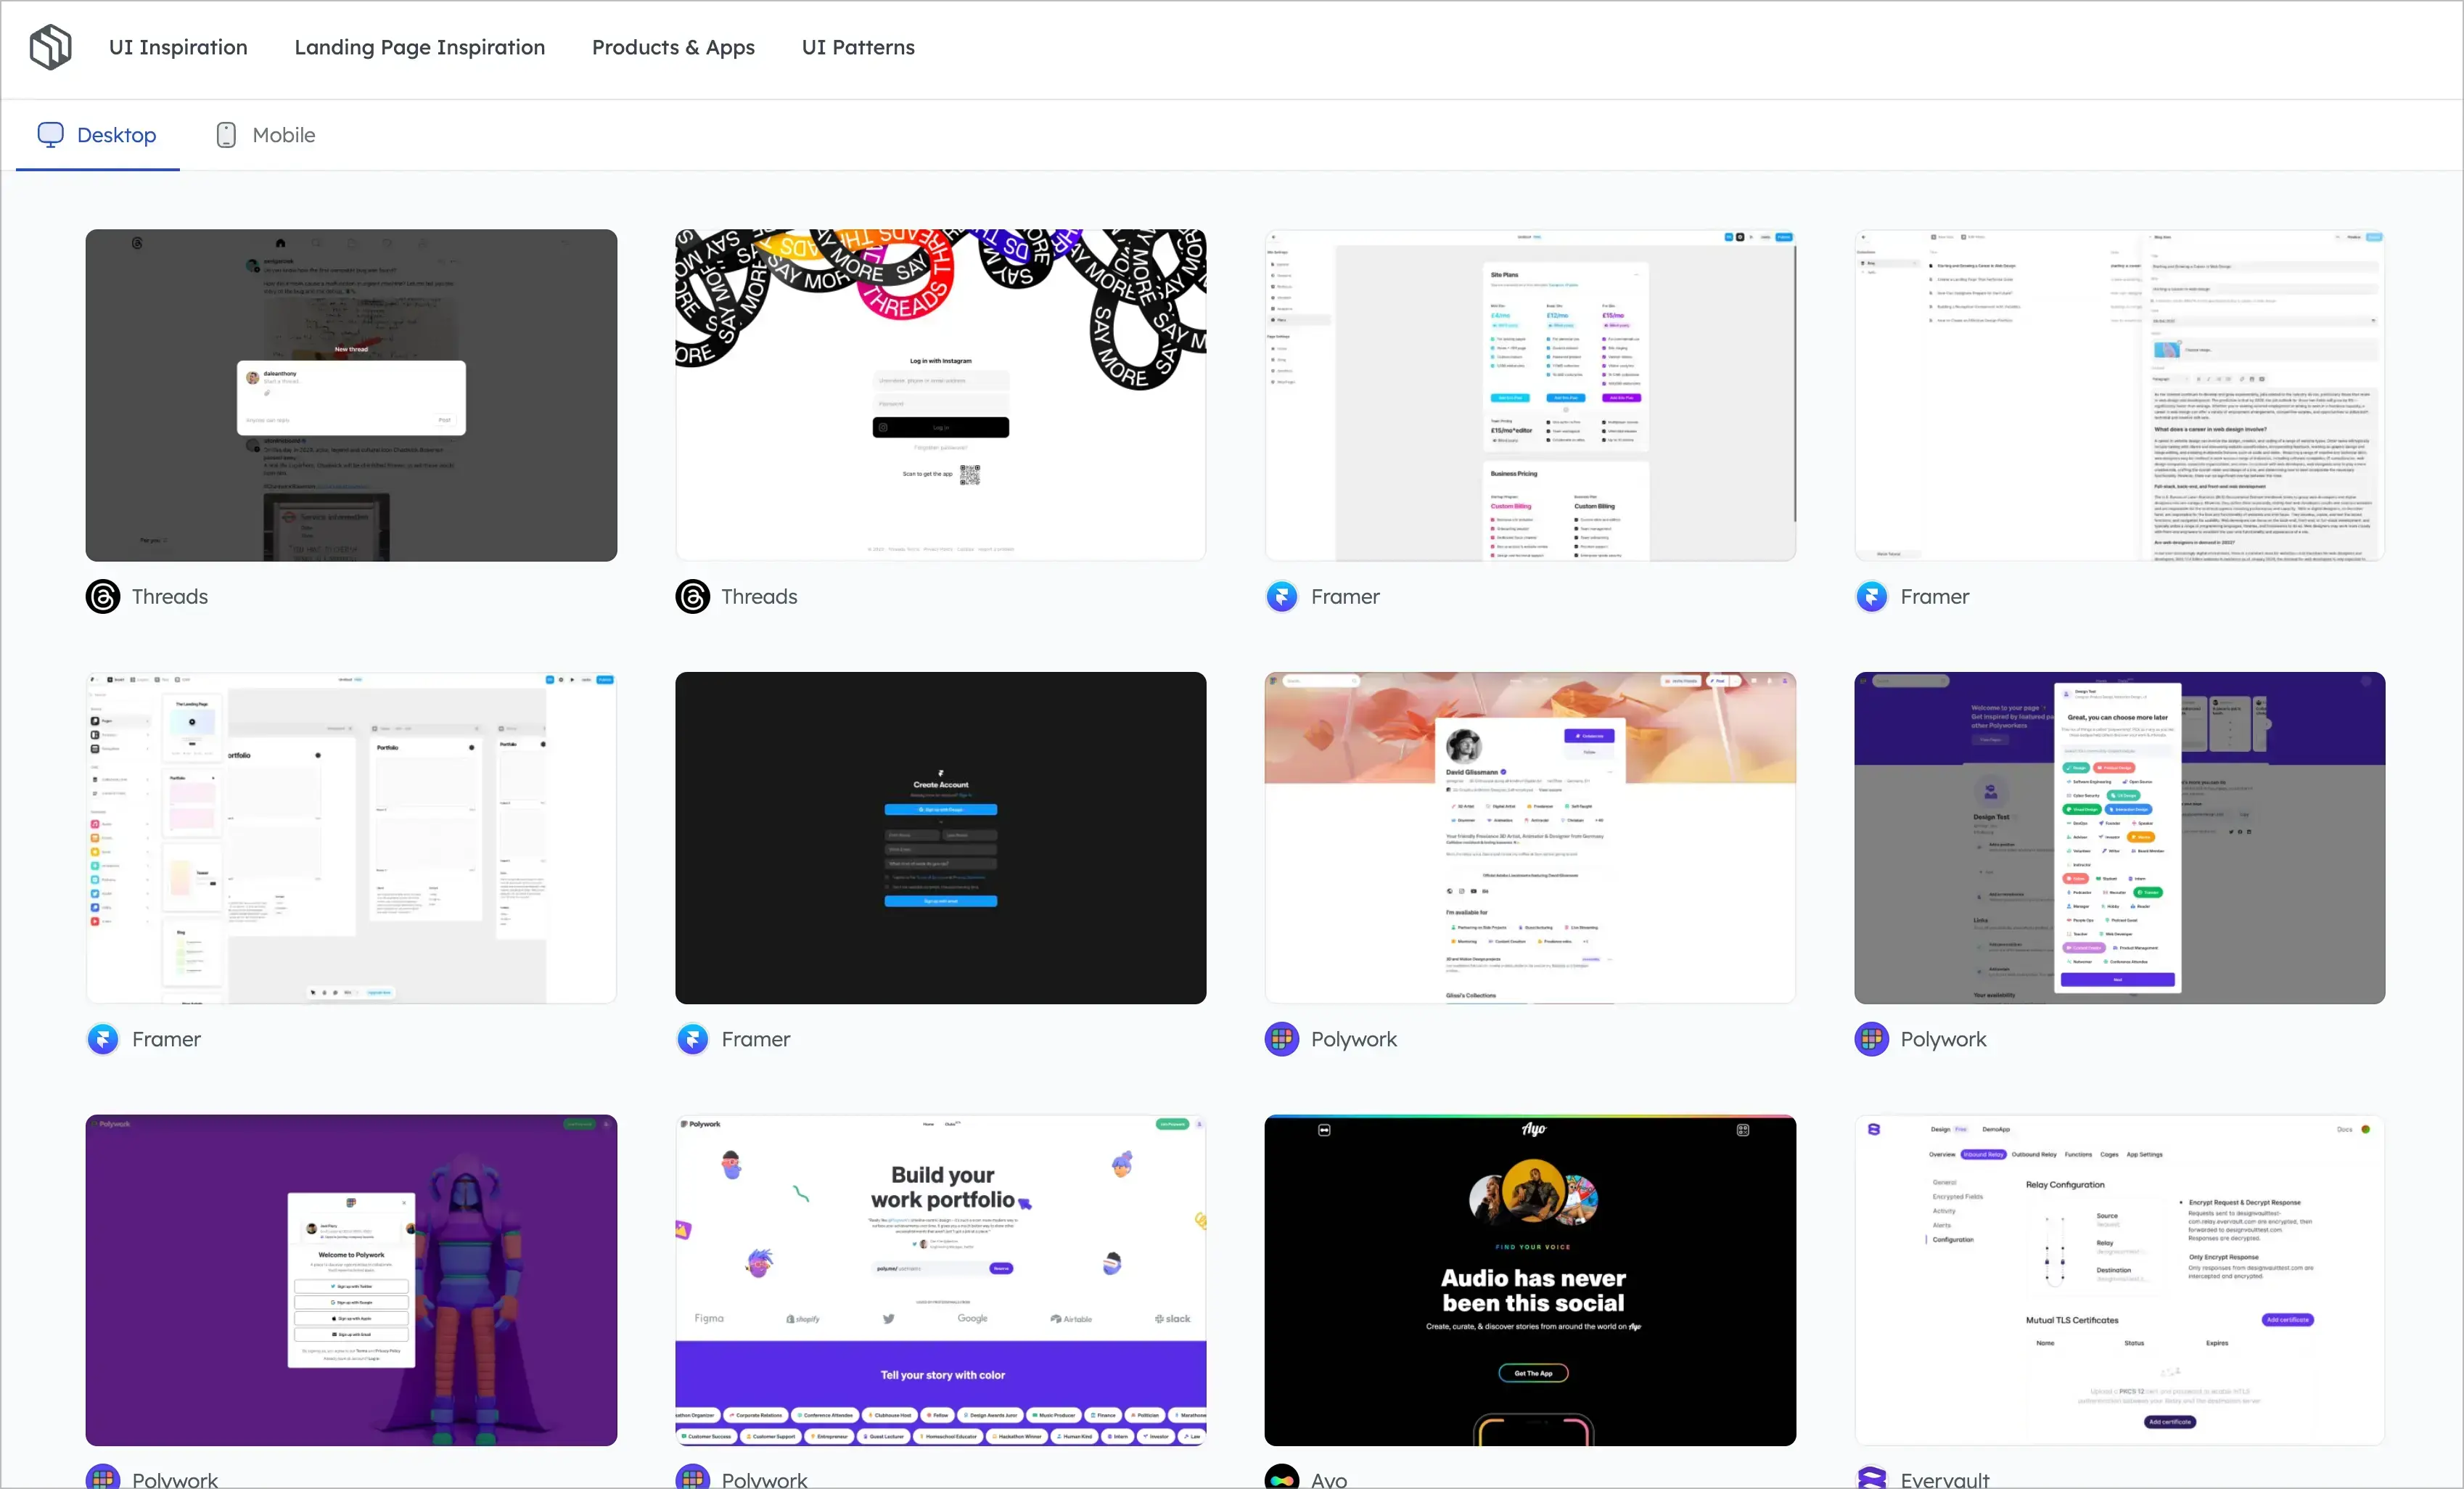Click the Threads logo under the login page screenshot
The image size is (2464, 1489).
693,597
